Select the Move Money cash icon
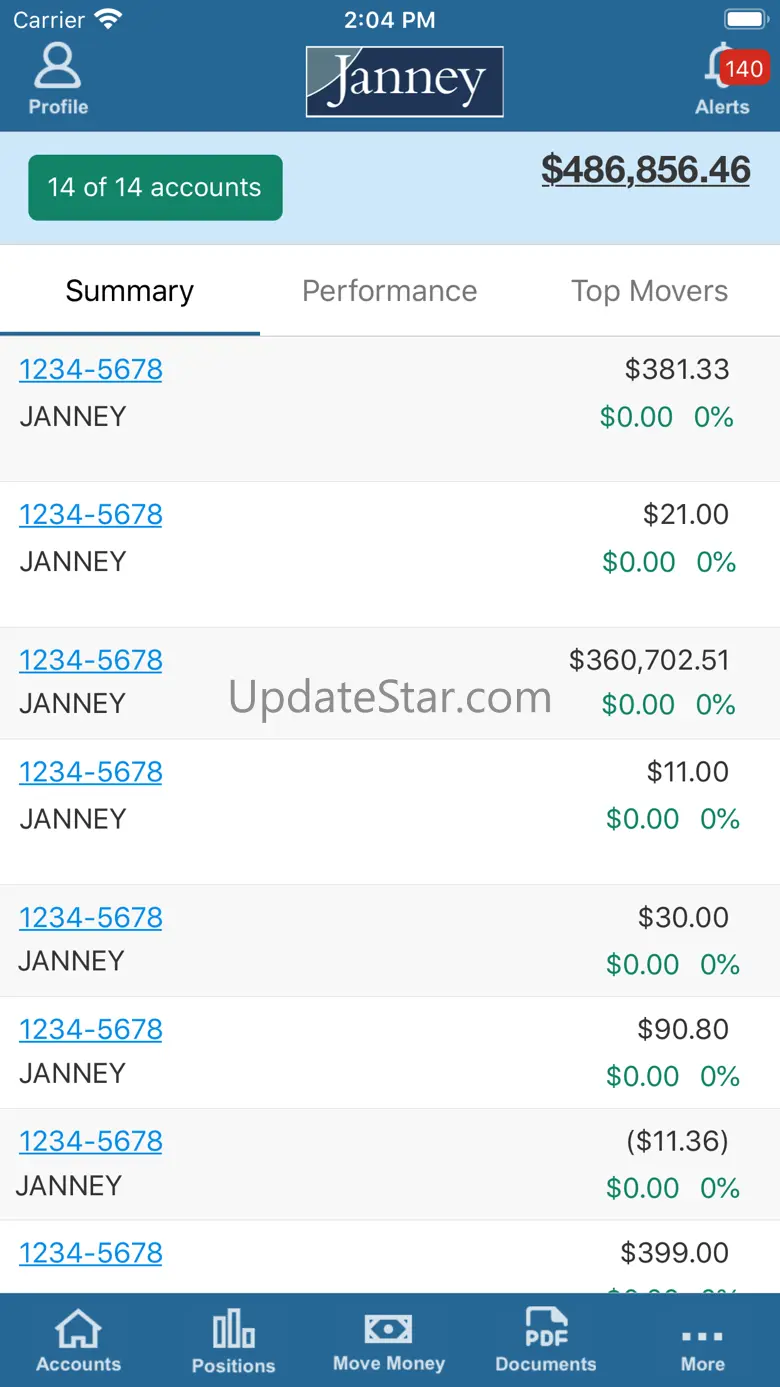Screen dimensions: 780x1387 [x=389, y=1328]
